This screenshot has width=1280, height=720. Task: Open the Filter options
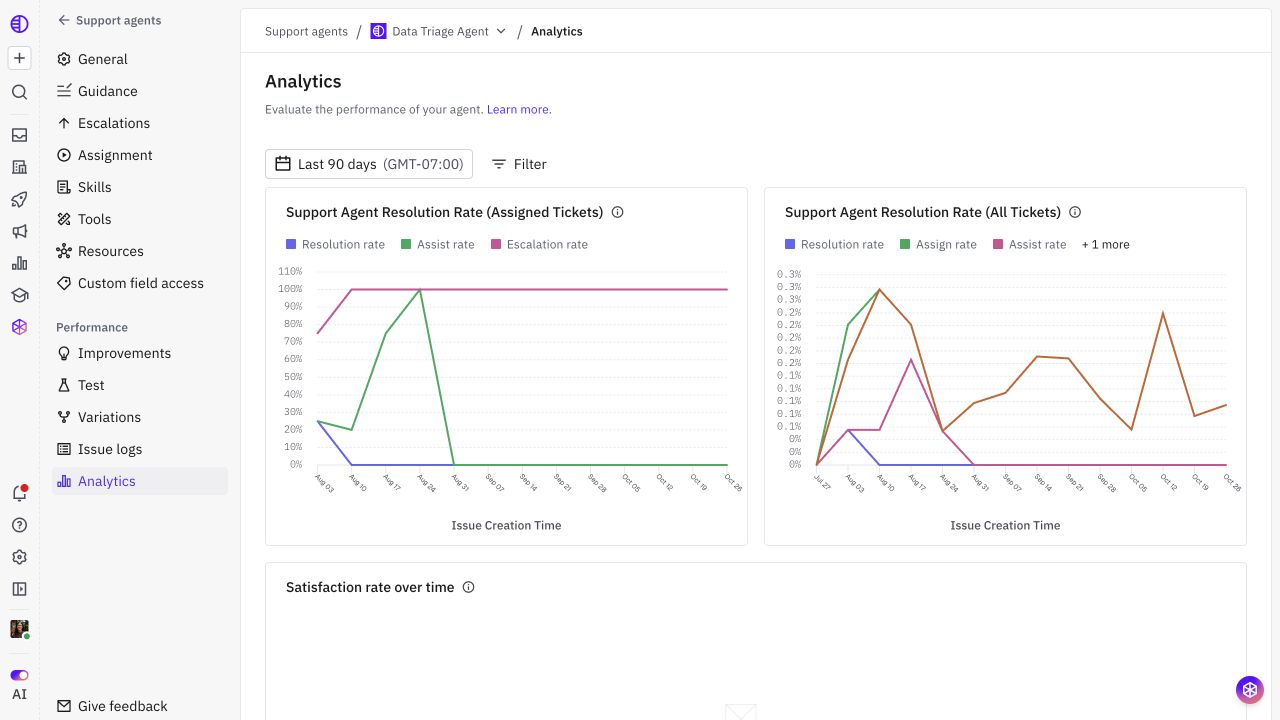pos(519,164)
